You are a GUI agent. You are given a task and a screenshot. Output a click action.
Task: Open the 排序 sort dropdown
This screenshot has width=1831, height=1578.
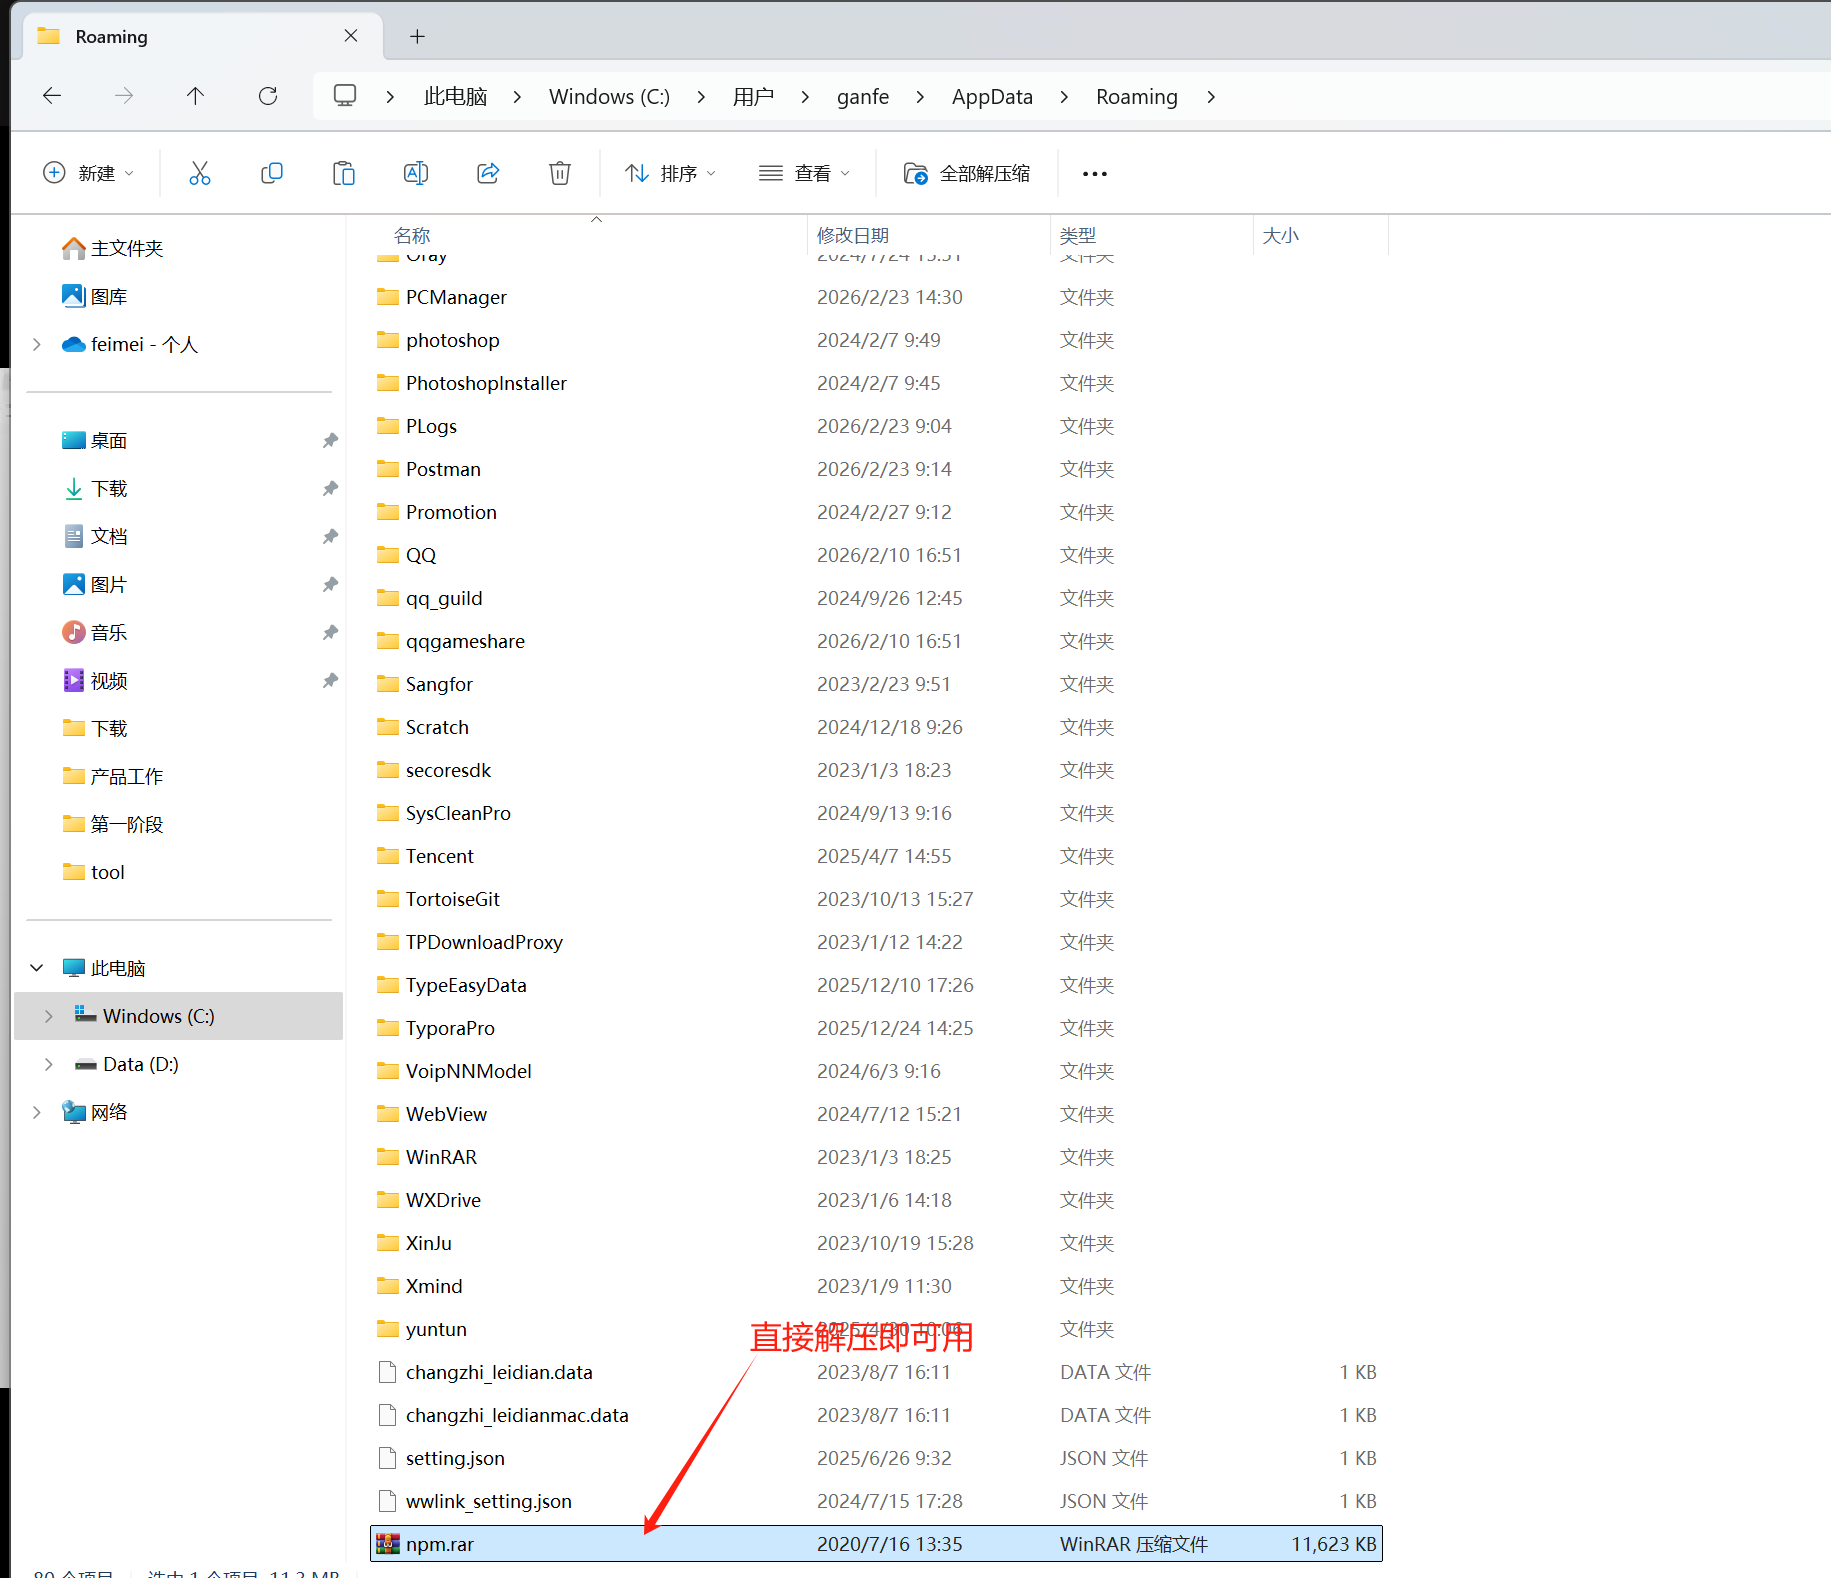[x=670, y=174]
